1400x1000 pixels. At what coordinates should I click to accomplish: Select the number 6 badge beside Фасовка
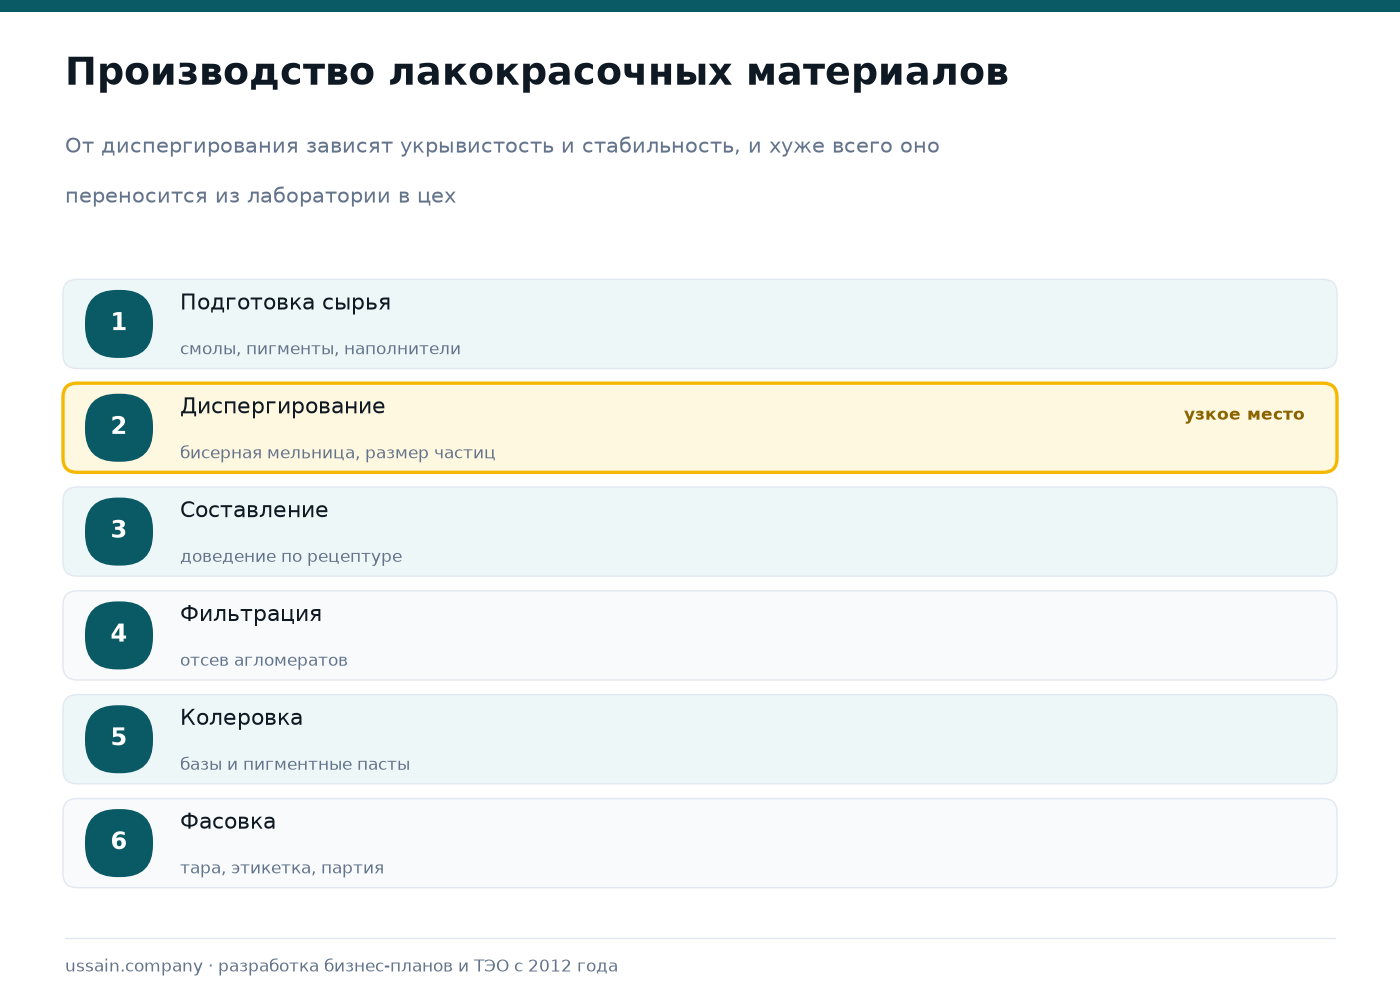point(119,843)
